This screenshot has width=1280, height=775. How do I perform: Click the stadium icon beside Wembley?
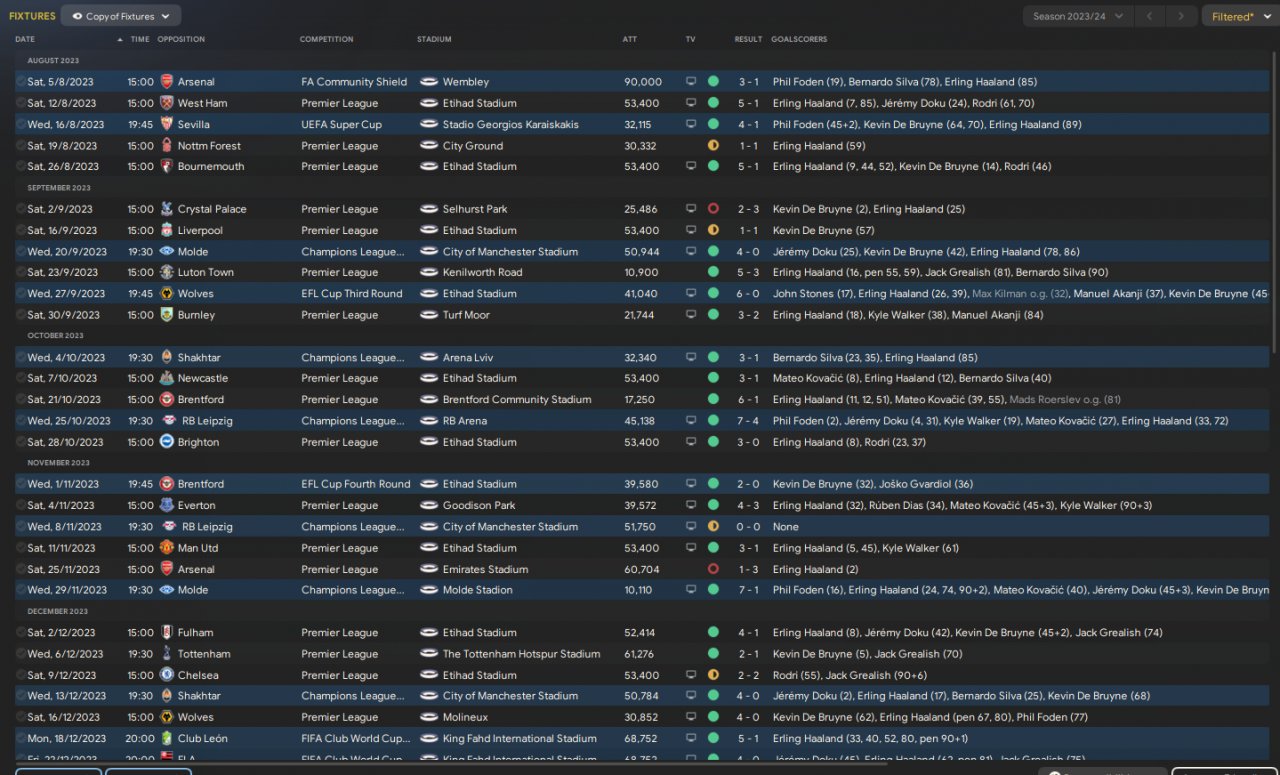(x=429, y=82)
